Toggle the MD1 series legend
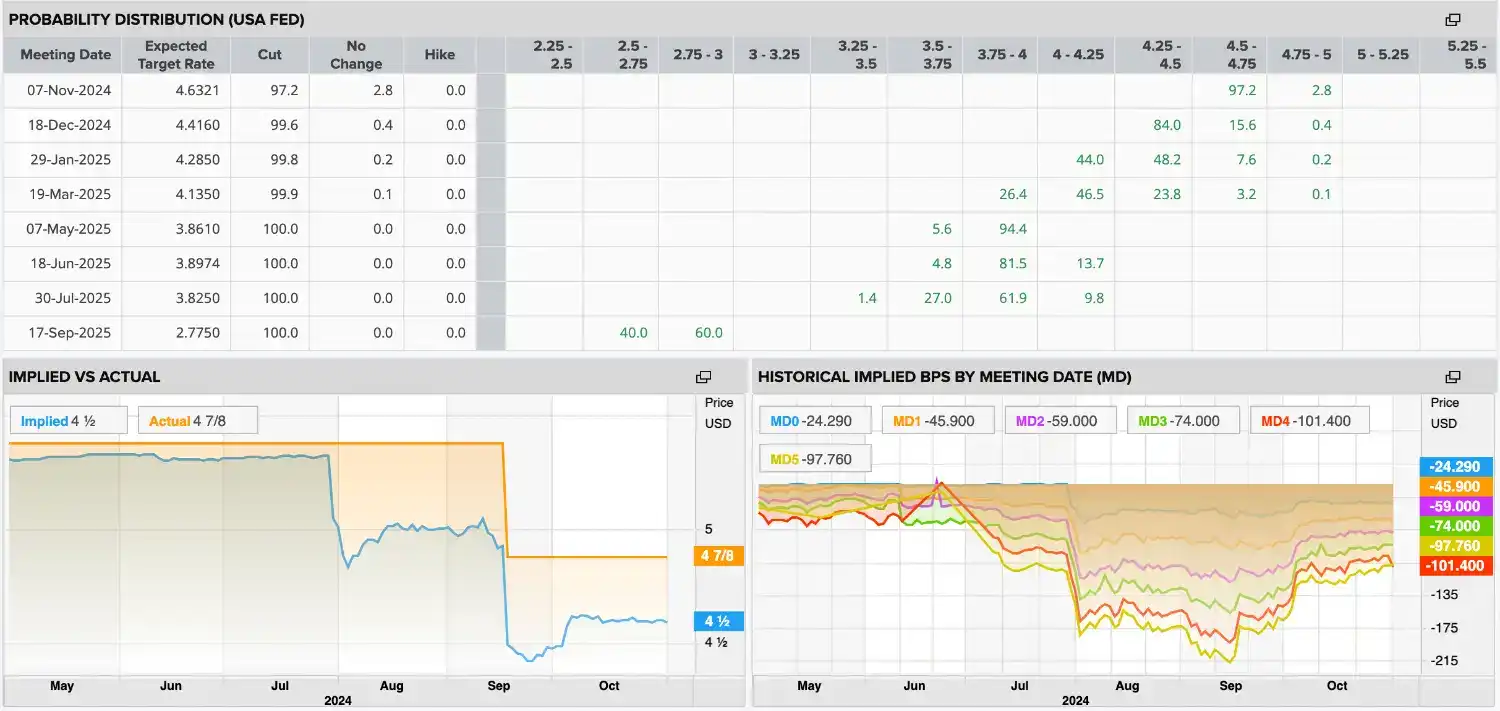Viewport: 1500px width, 711px height. tap(938, 421)
